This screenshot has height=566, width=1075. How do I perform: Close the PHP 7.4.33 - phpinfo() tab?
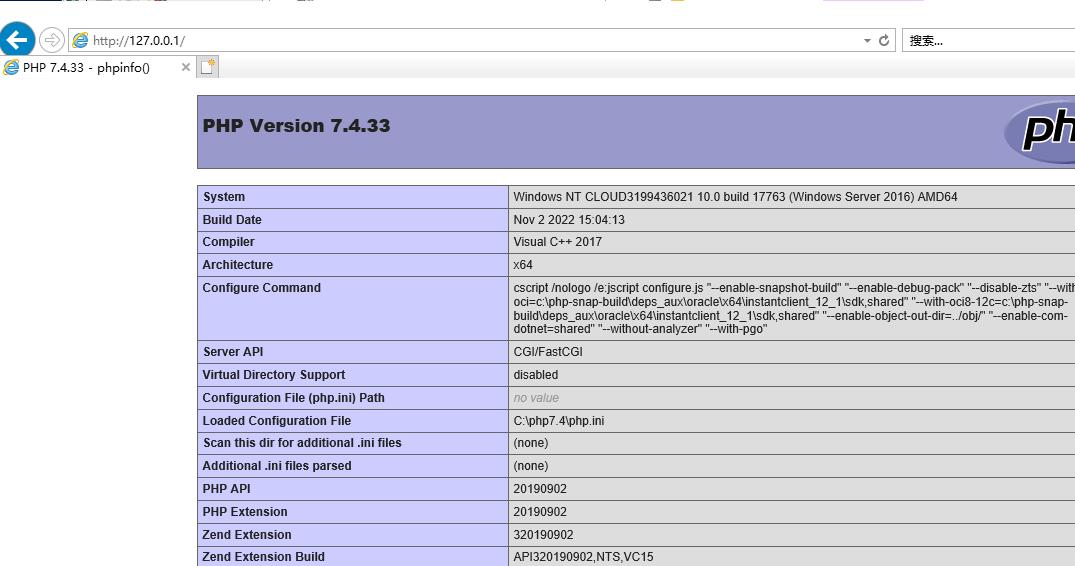tap(185, 67)
